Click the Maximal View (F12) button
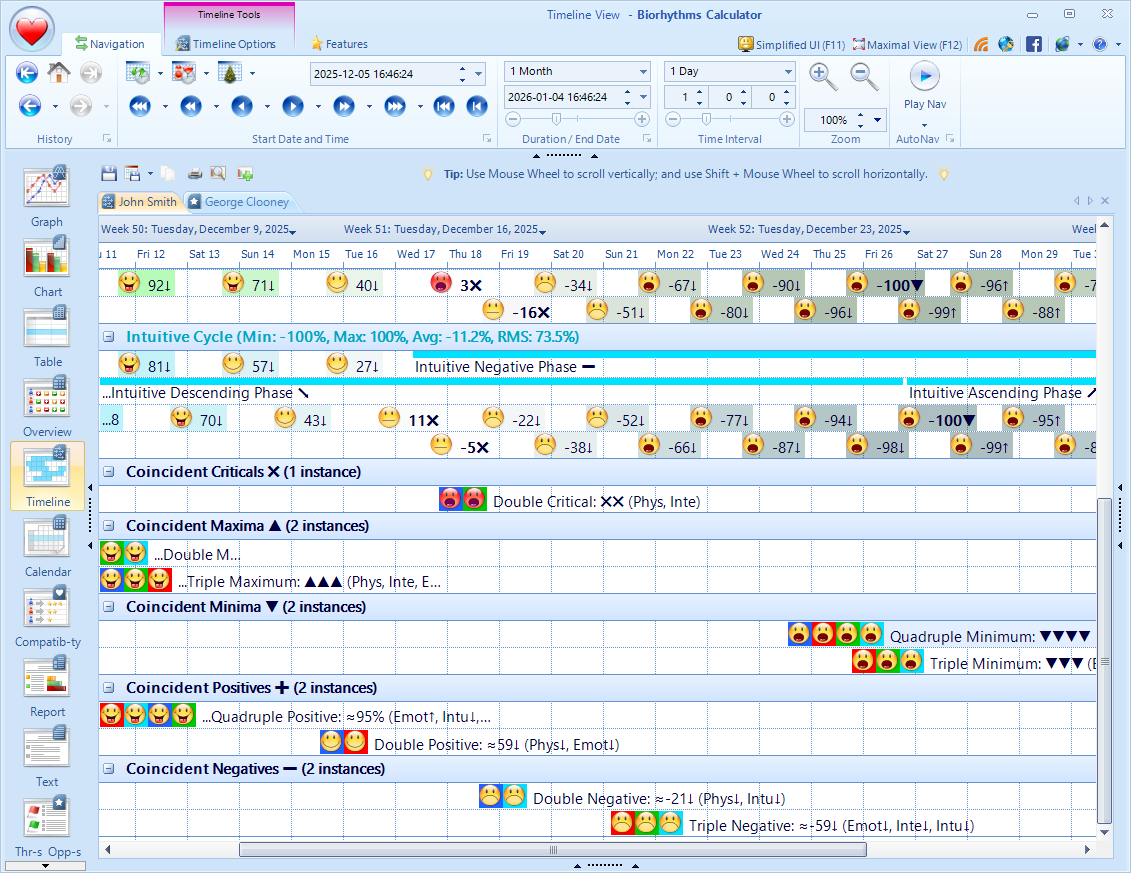This screenshot has height=873, width=1131. 908,44
